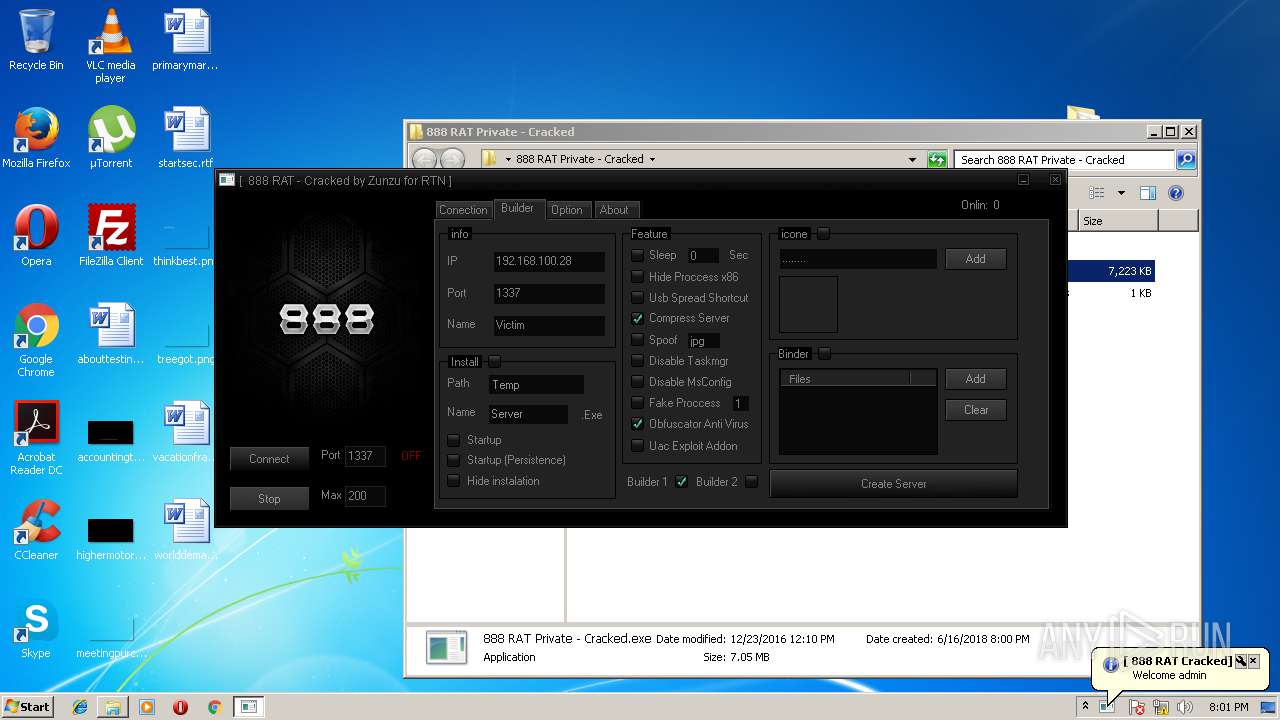Click the Connect button
1280x720 pixels.
click(x=269, y=459)
